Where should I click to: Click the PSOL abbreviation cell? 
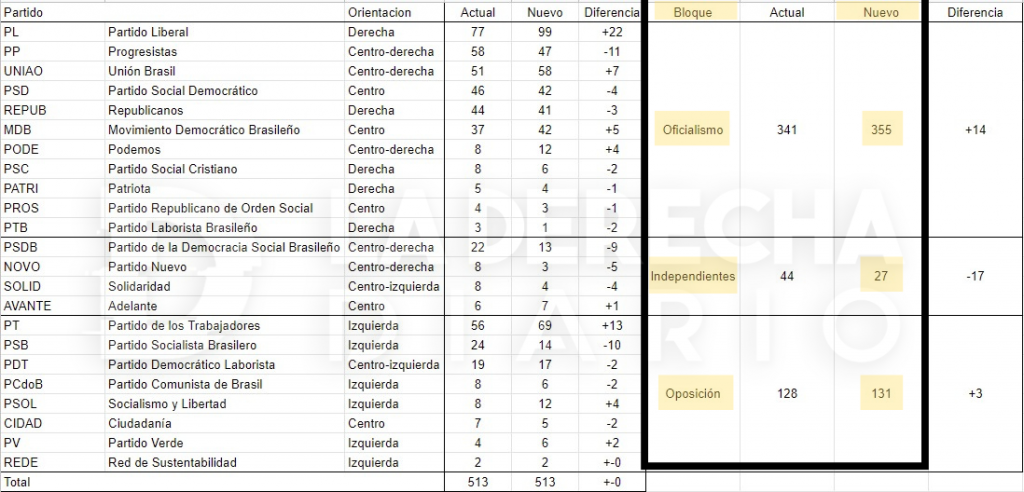pos(22,404)
